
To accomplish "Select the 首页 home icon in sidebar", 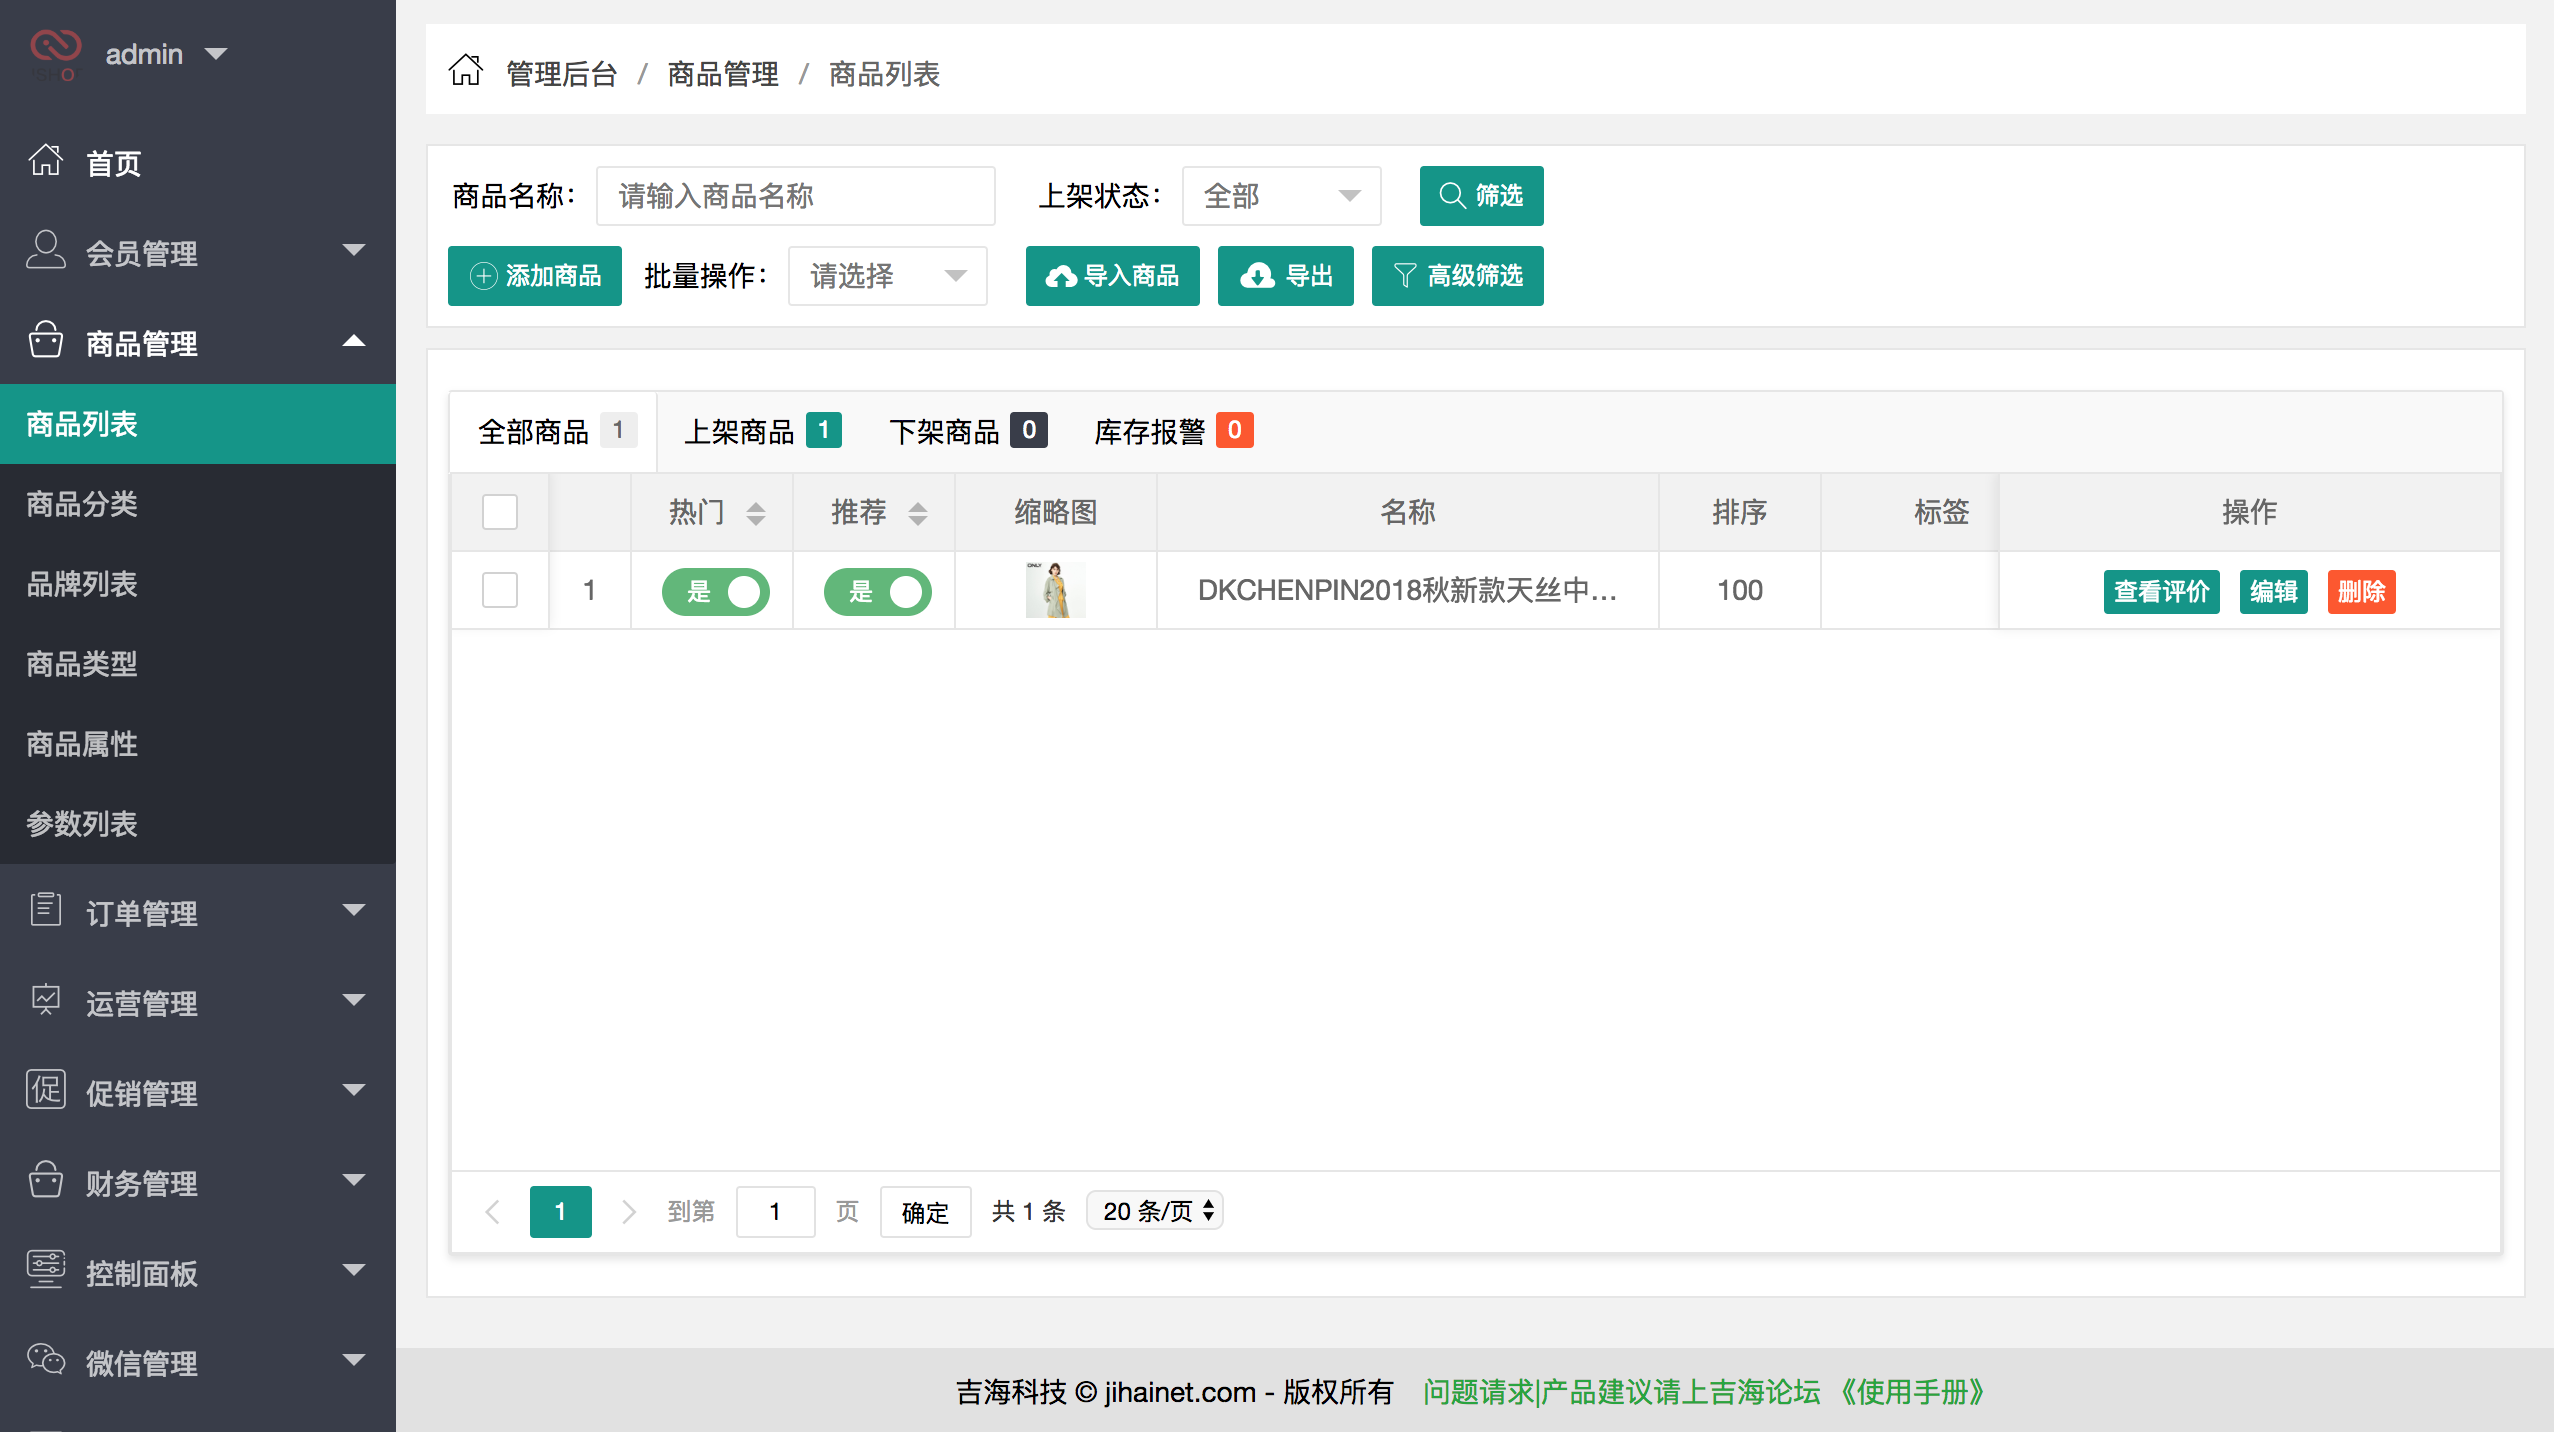I will point(45,163).
